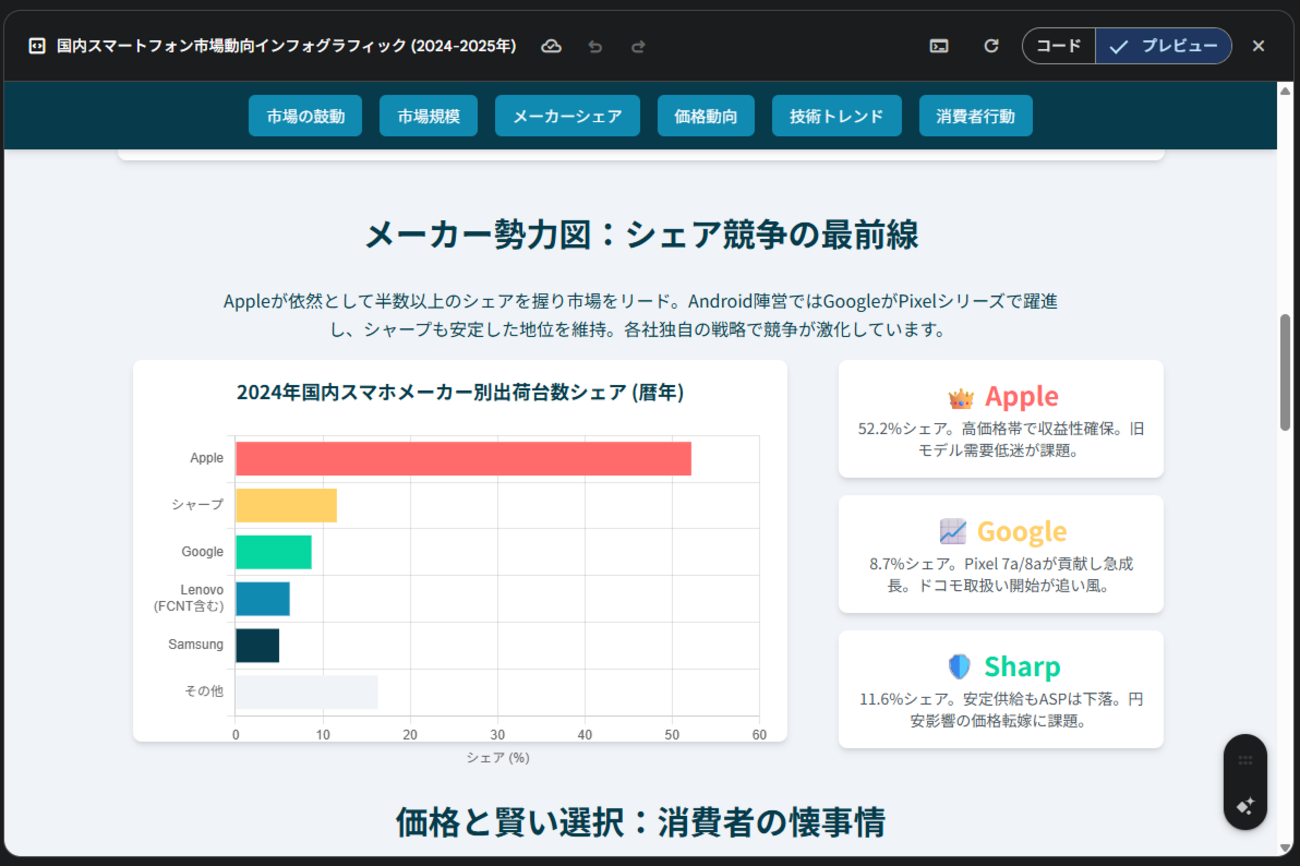Image resolution: width=1300 pixels, height=866 pixels.
Task: Switch to the コード view
Action: pyautogui.click(x=1059, y=46)
